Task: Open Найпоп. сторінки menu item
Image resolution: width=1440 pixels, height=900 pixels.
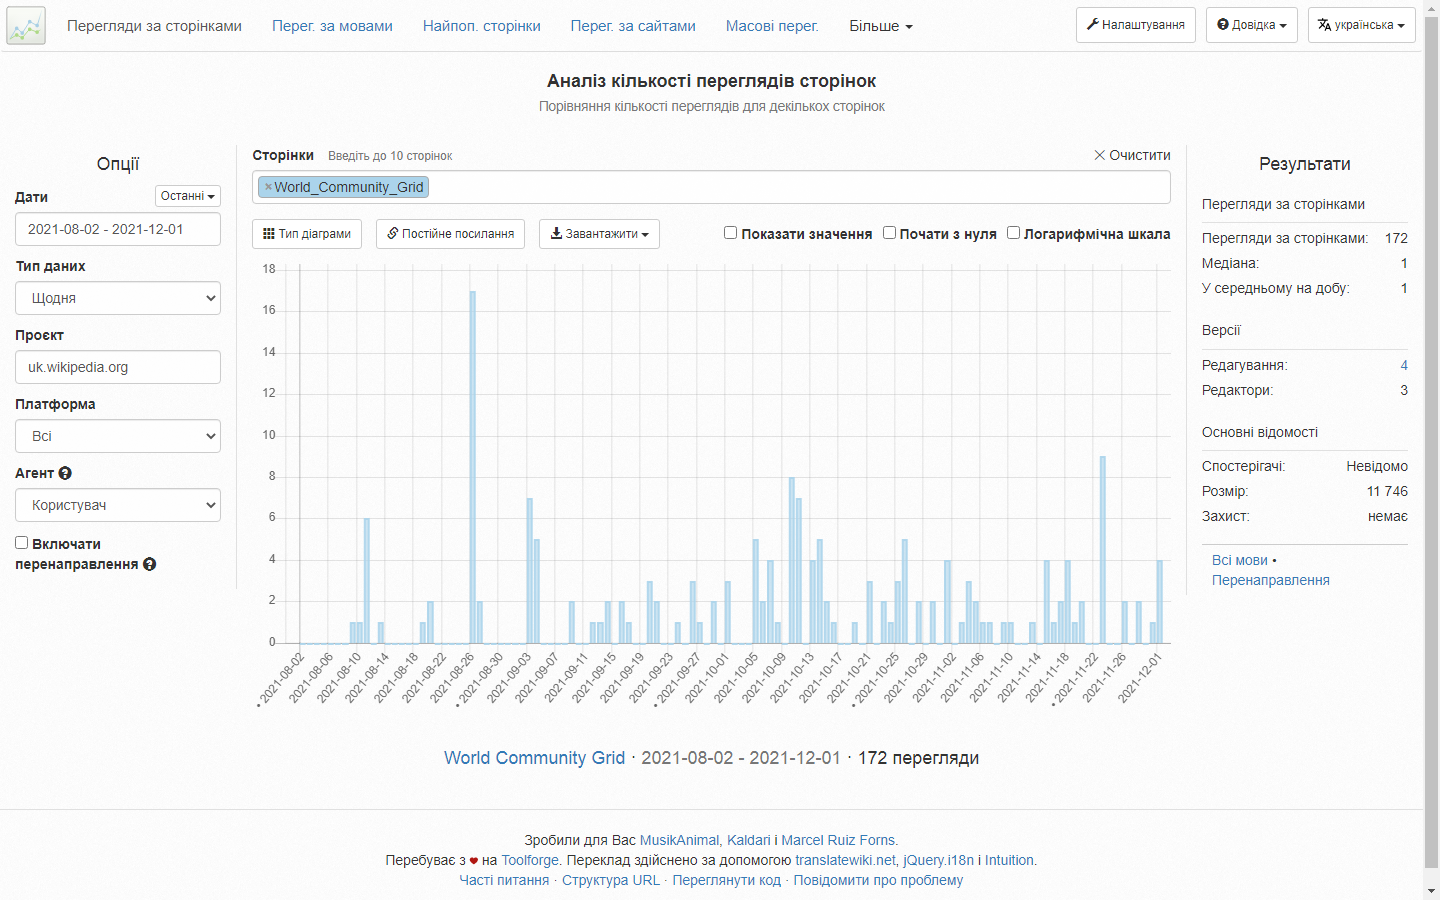Action: point(482,26)
